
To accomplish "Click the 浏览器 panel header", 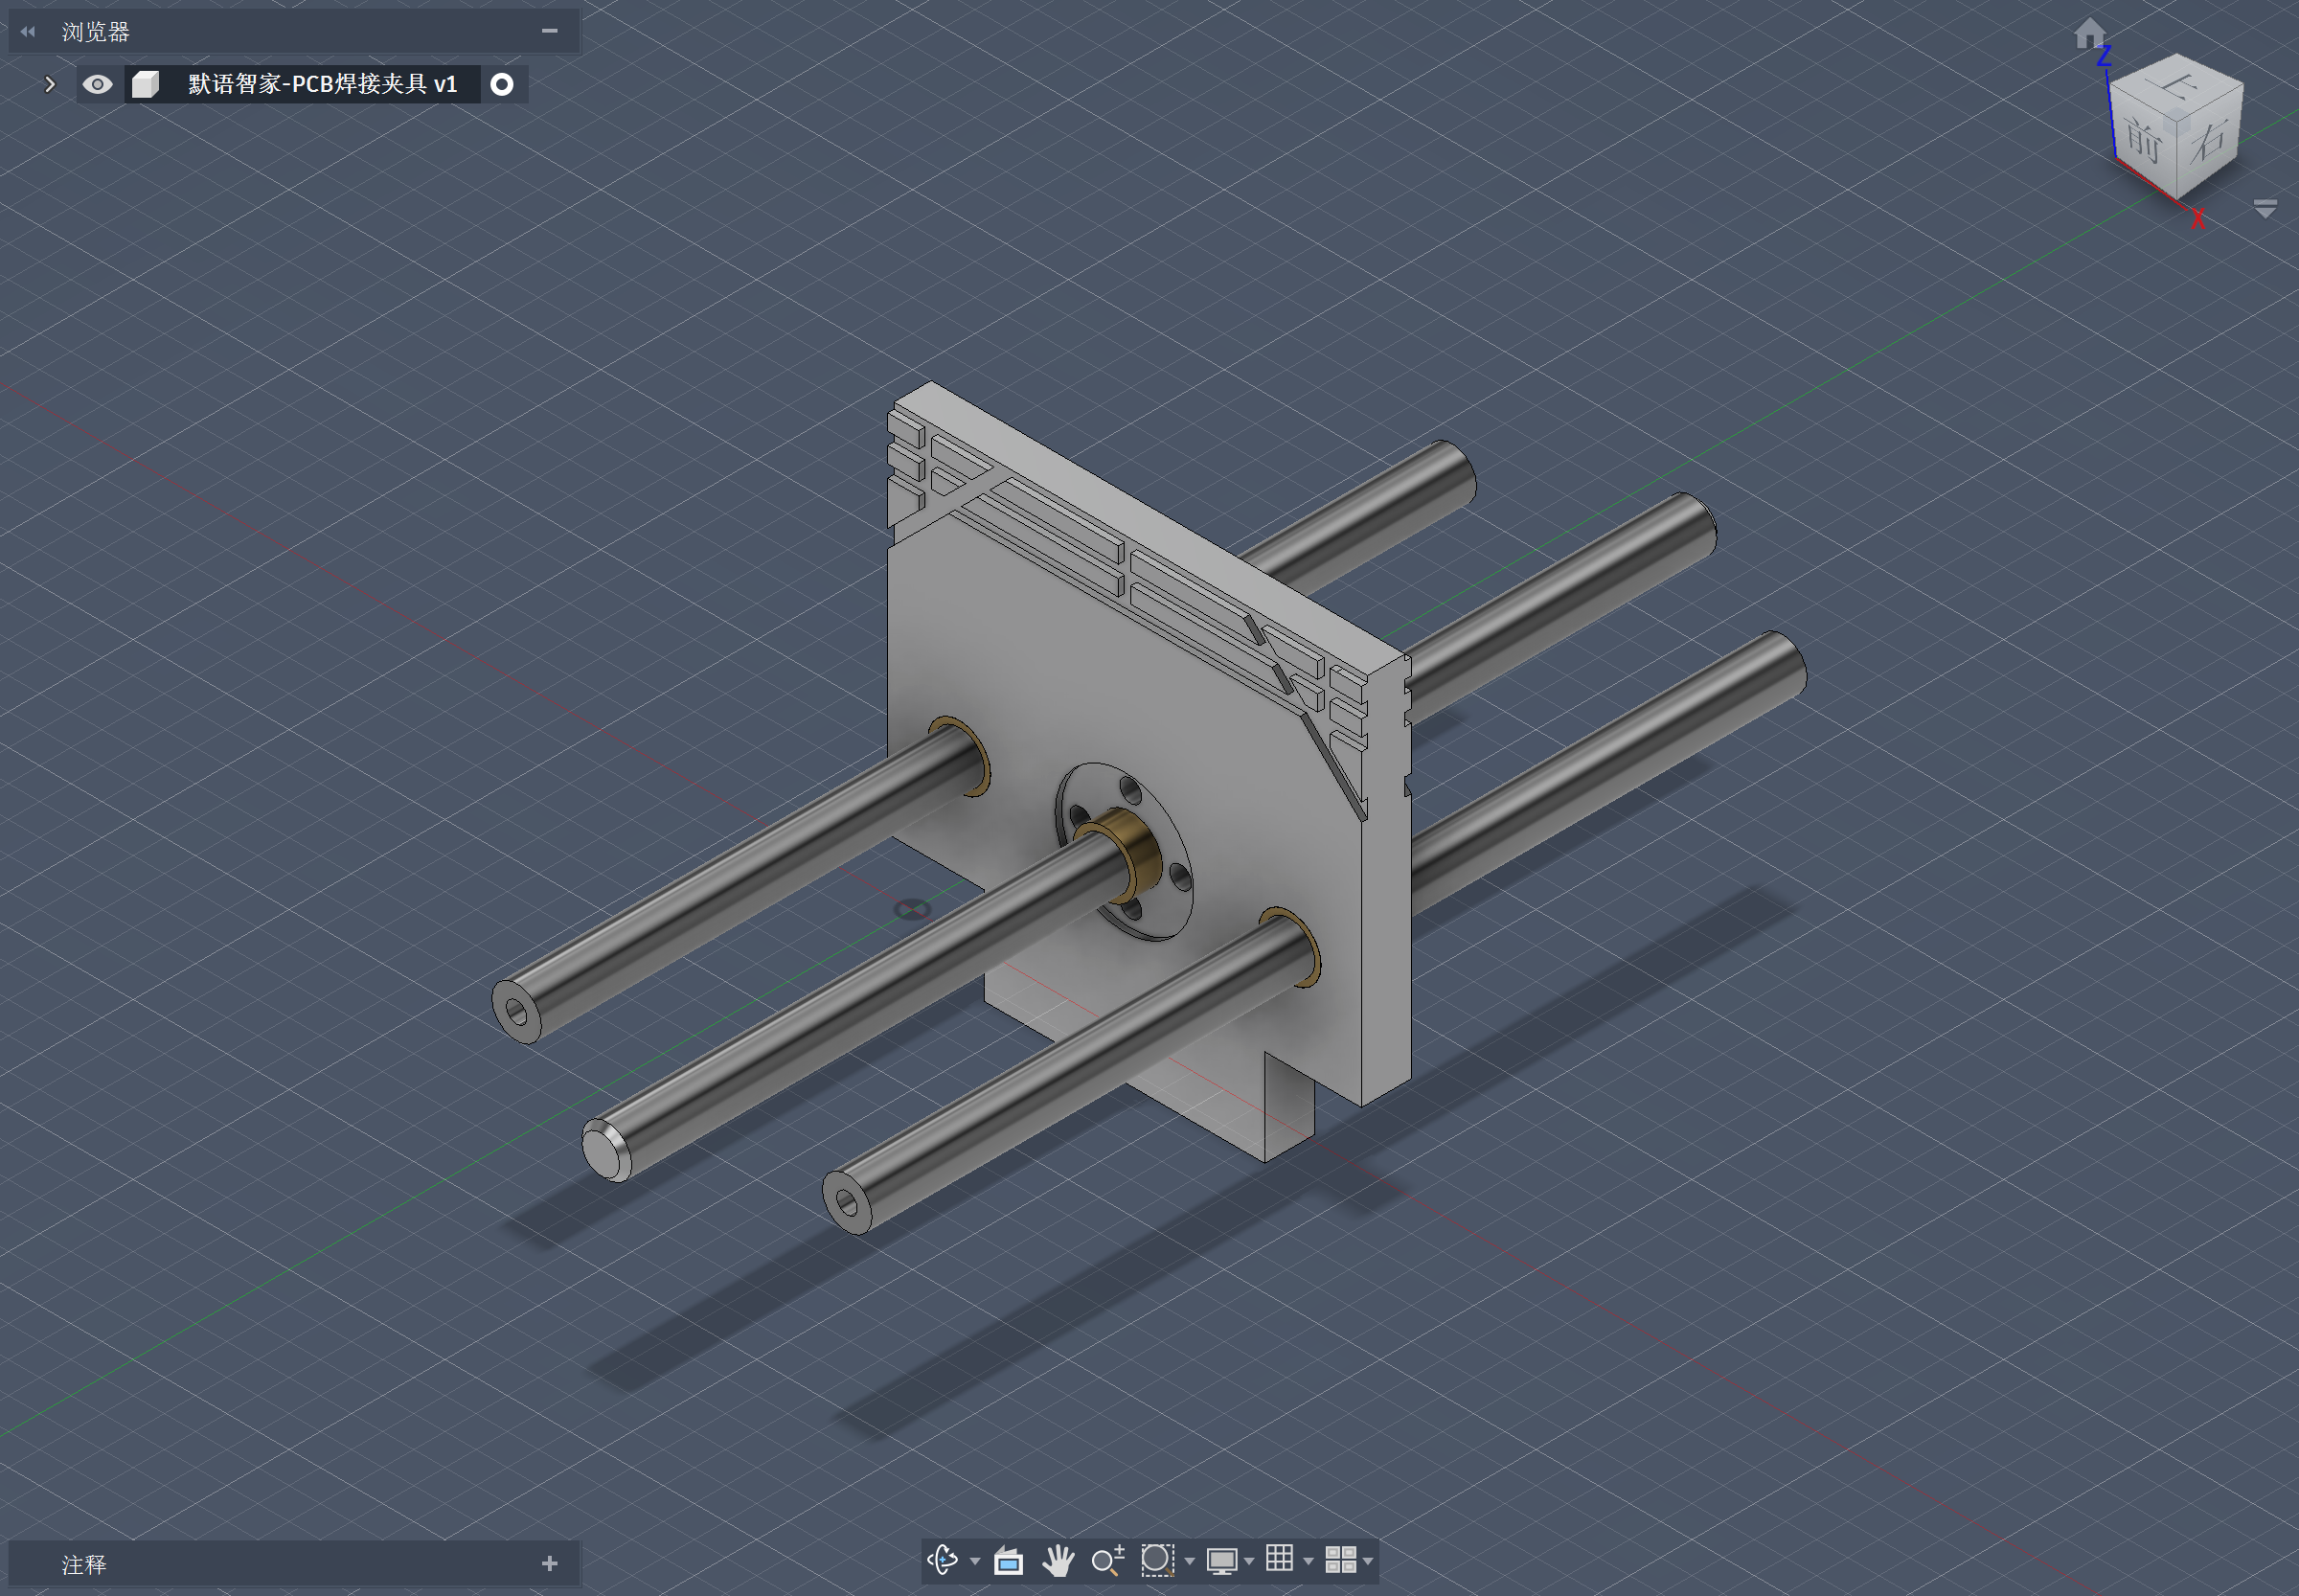I will pos(96,32).
